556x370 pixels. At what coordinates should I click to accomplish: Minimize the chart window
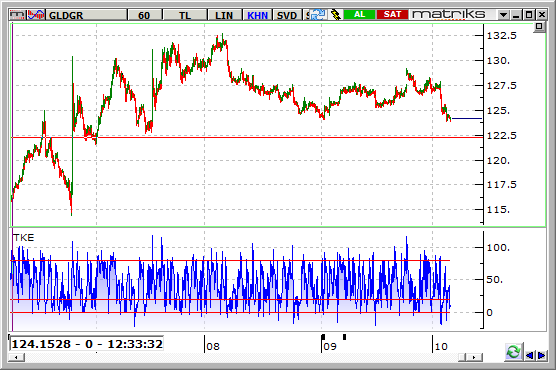[x=516, y=15]
